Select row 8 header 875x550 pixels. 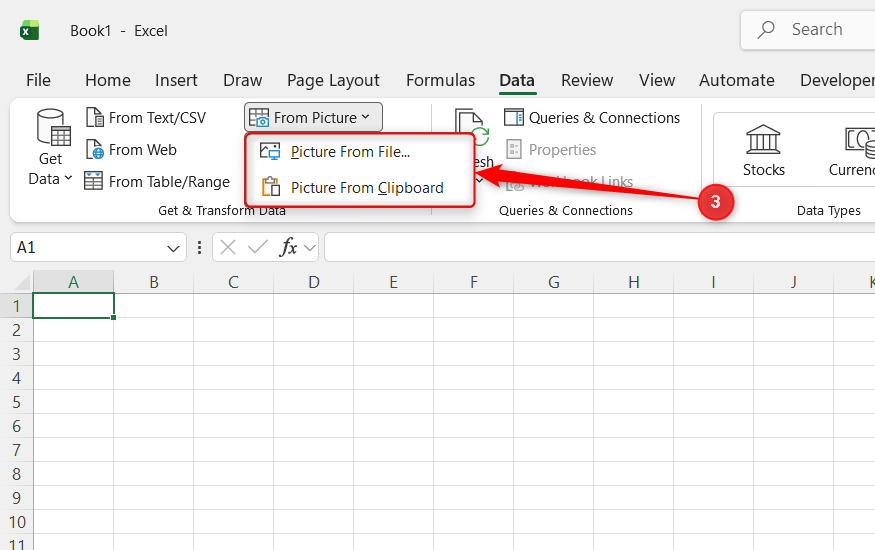click(x=17, y=474)
